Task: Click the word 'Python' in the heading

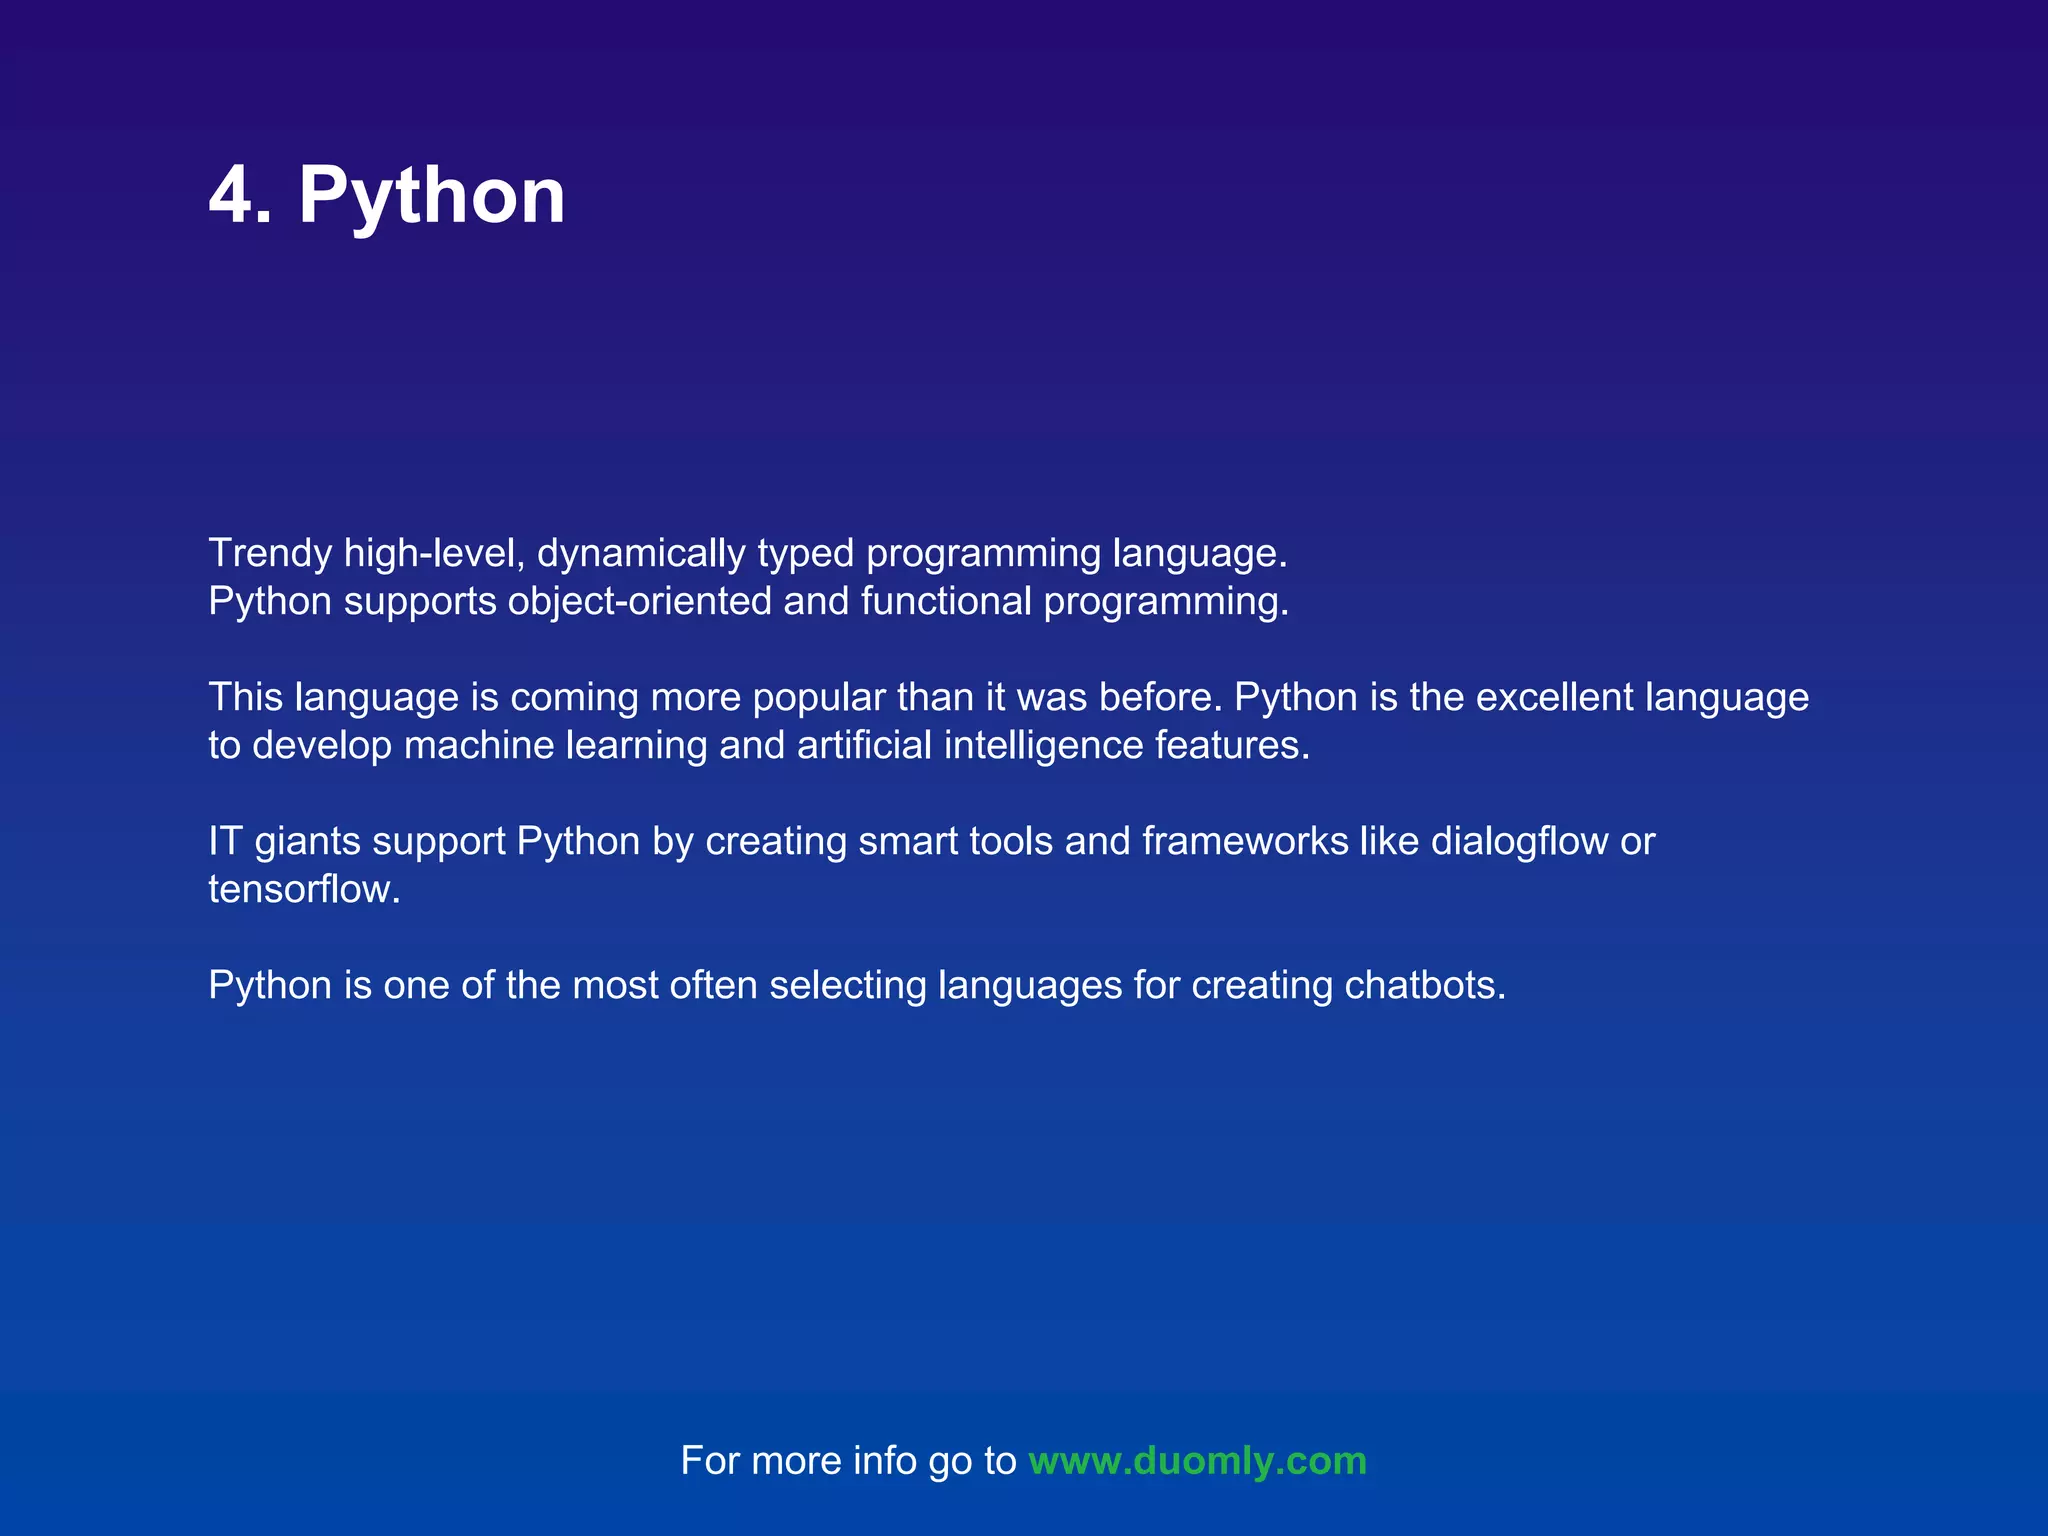Action: click(432, 195)
